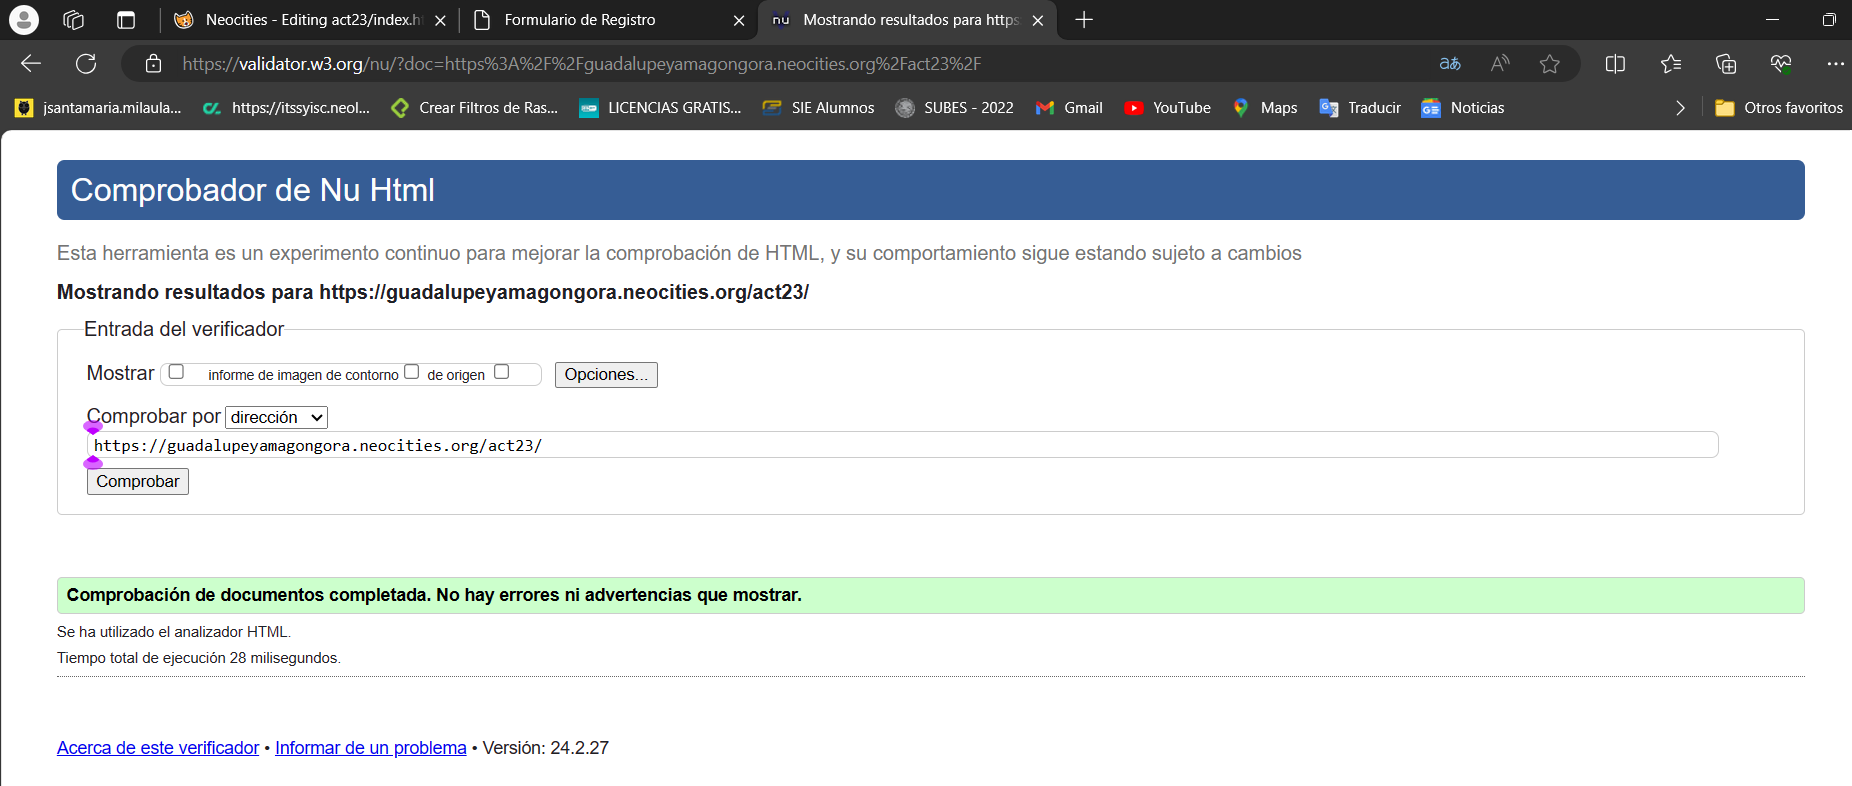1852x786 pixels.
Task: Go back to the previous page
Action: (x=31, y=64)
